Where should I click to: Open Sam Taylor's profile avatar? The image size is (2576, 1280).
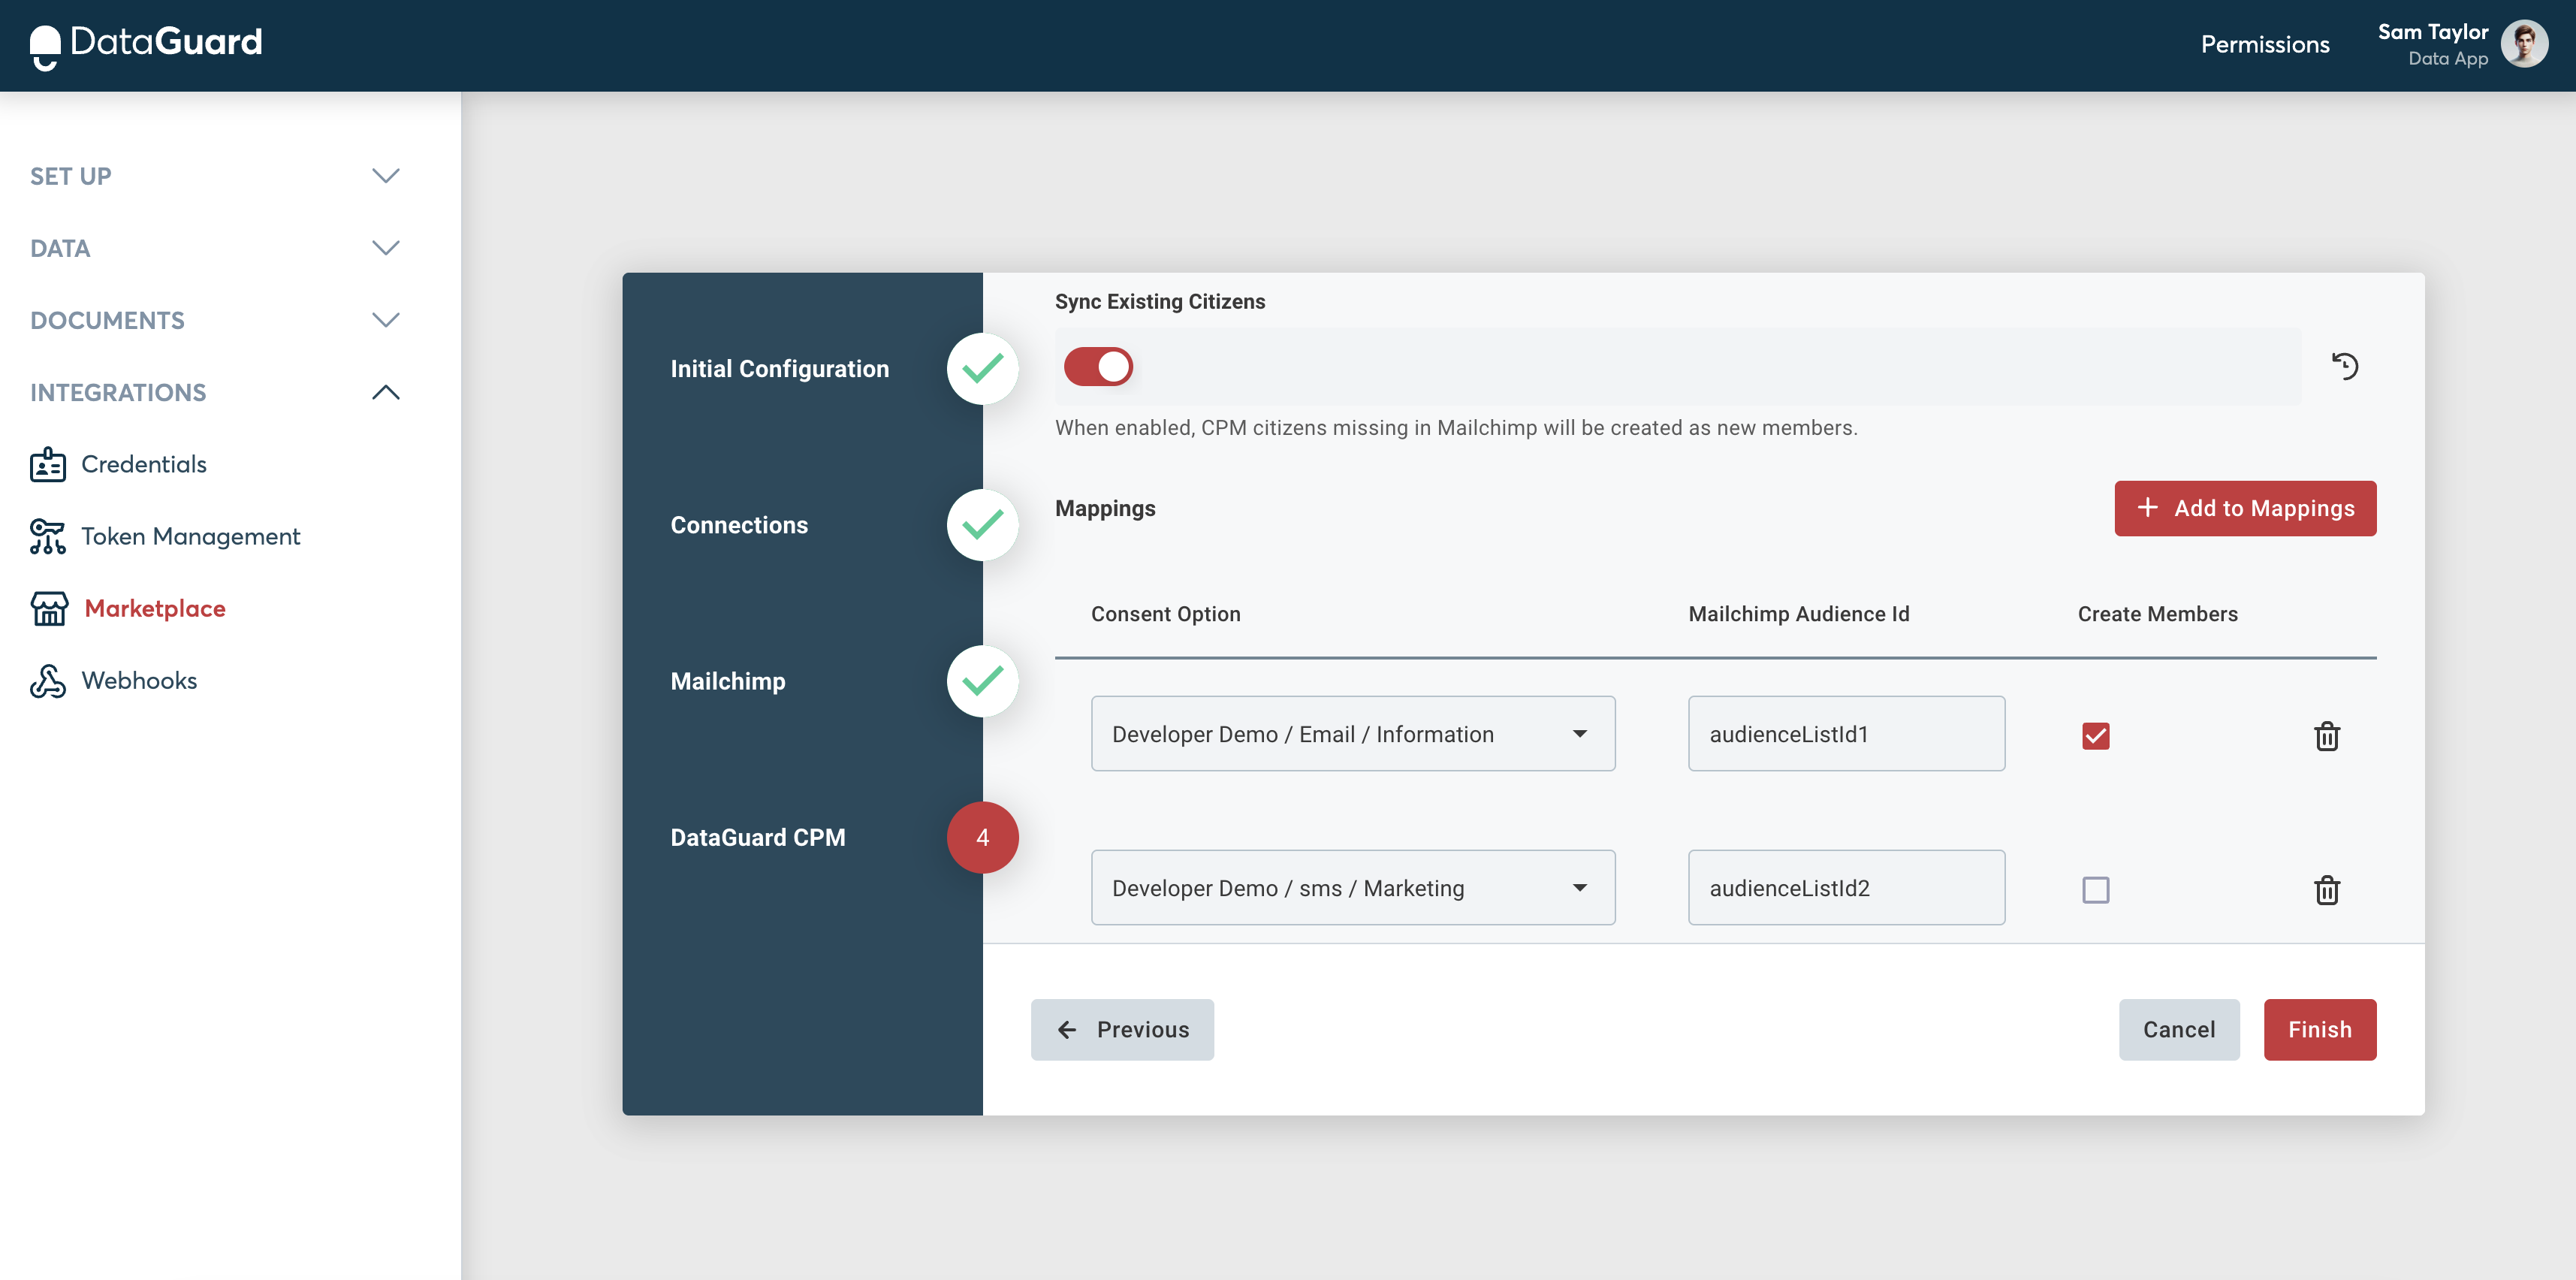(x=2524, y=44)
